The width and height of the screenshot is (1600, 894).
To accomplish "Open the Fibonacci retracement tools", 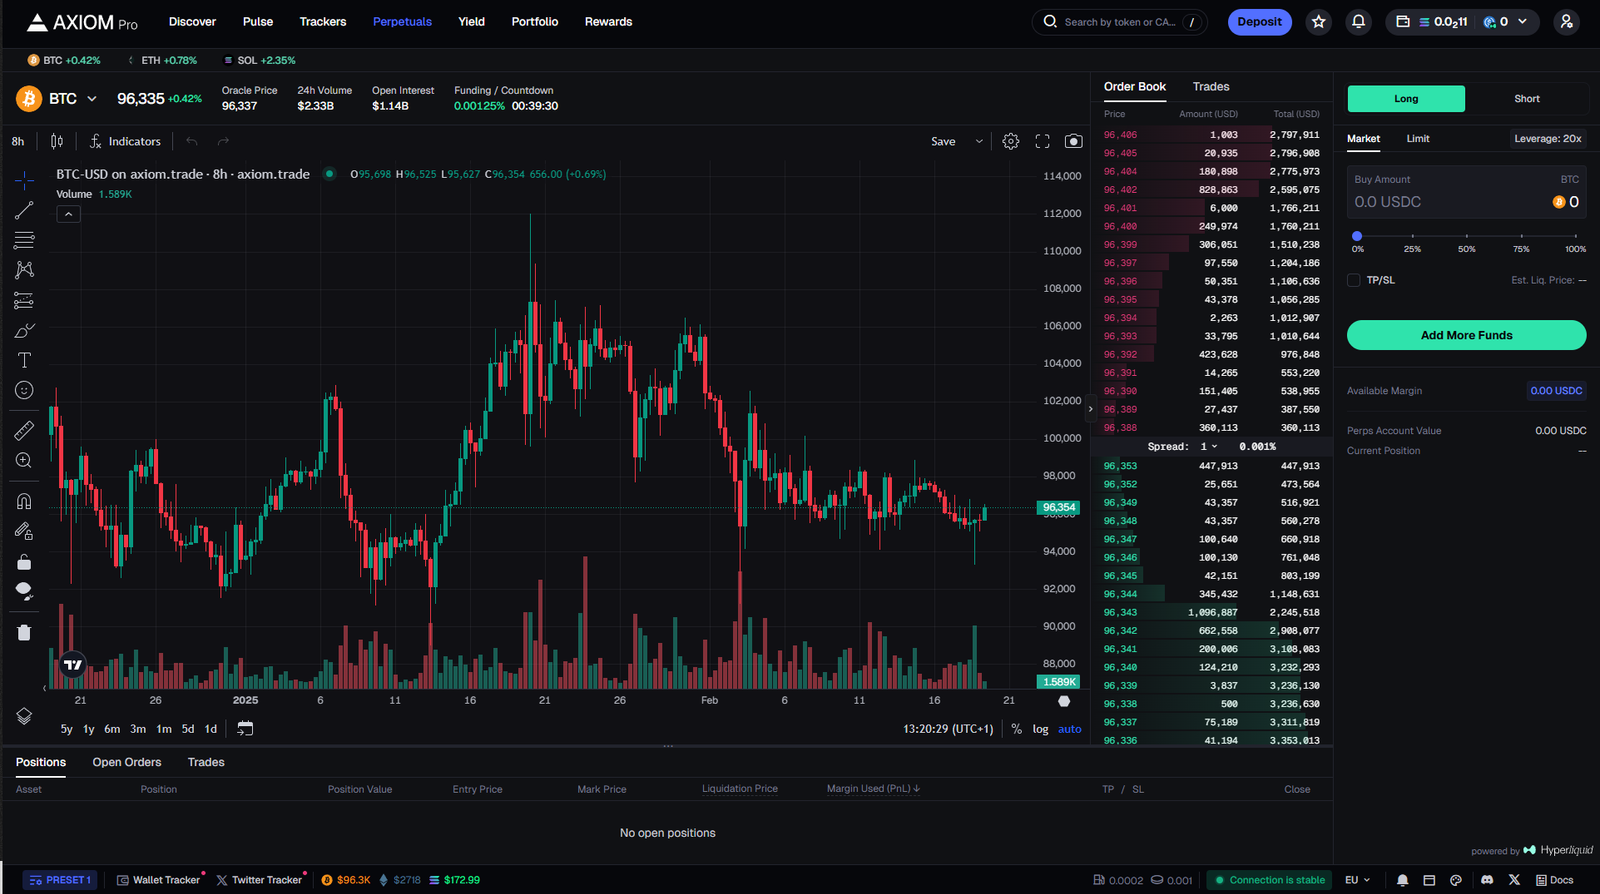I will [x=24, y=240].
